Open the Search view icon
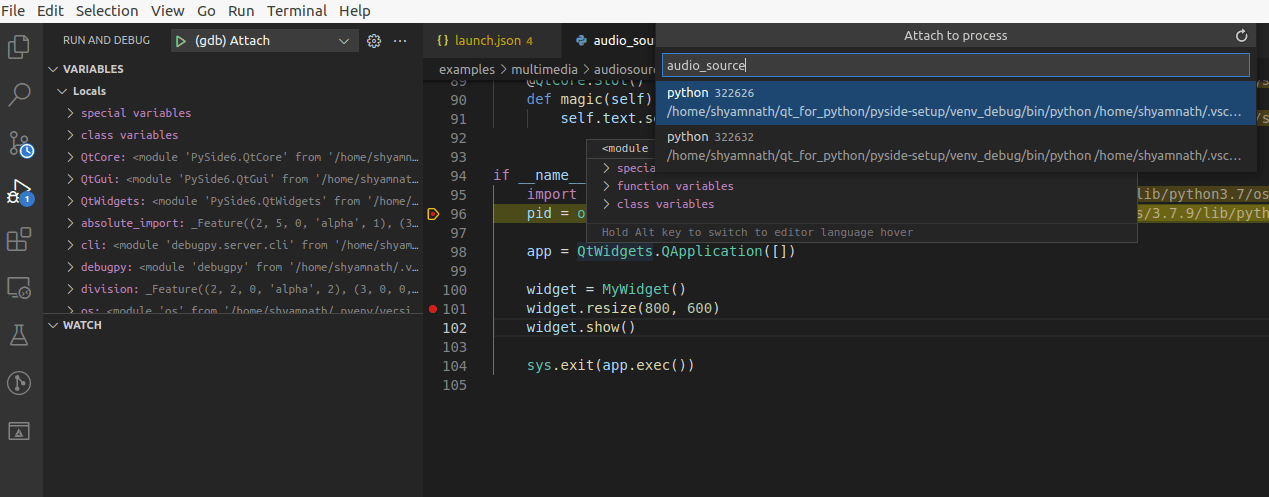1269x497 pixels. 20,95
